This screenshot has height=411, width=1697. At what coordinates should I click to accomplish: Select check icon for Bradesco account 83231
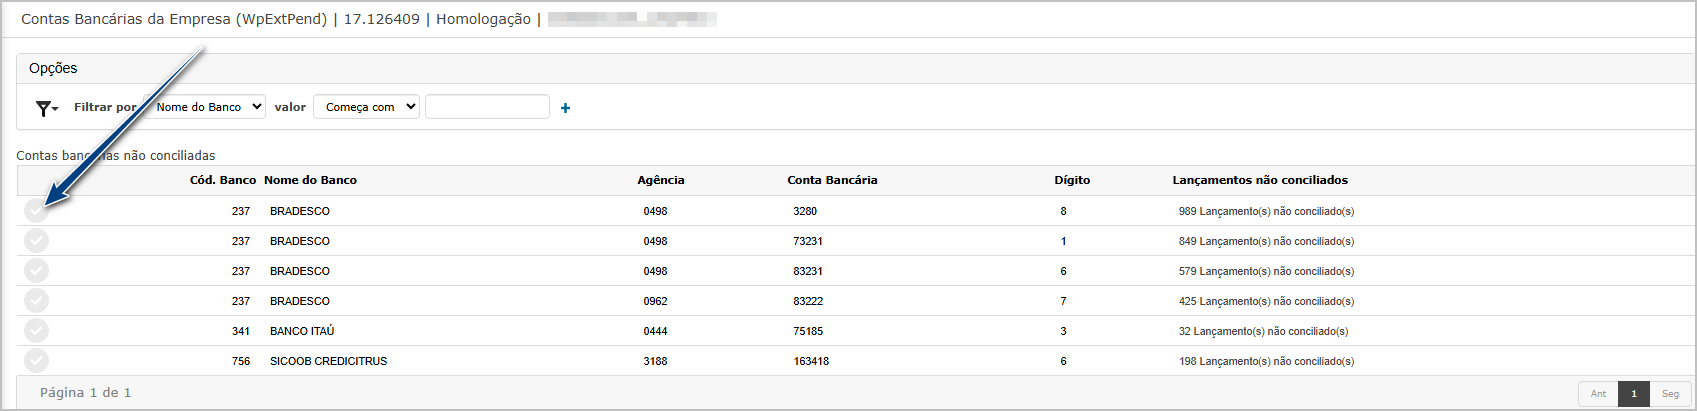36,271
